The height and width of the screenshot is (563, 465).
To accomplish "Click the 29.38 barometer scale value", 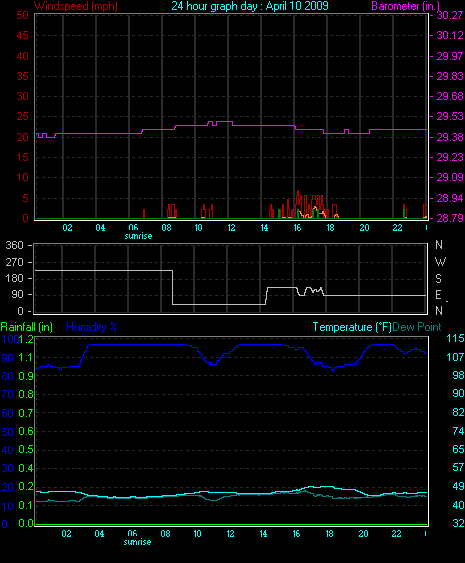I will [450, 137].
